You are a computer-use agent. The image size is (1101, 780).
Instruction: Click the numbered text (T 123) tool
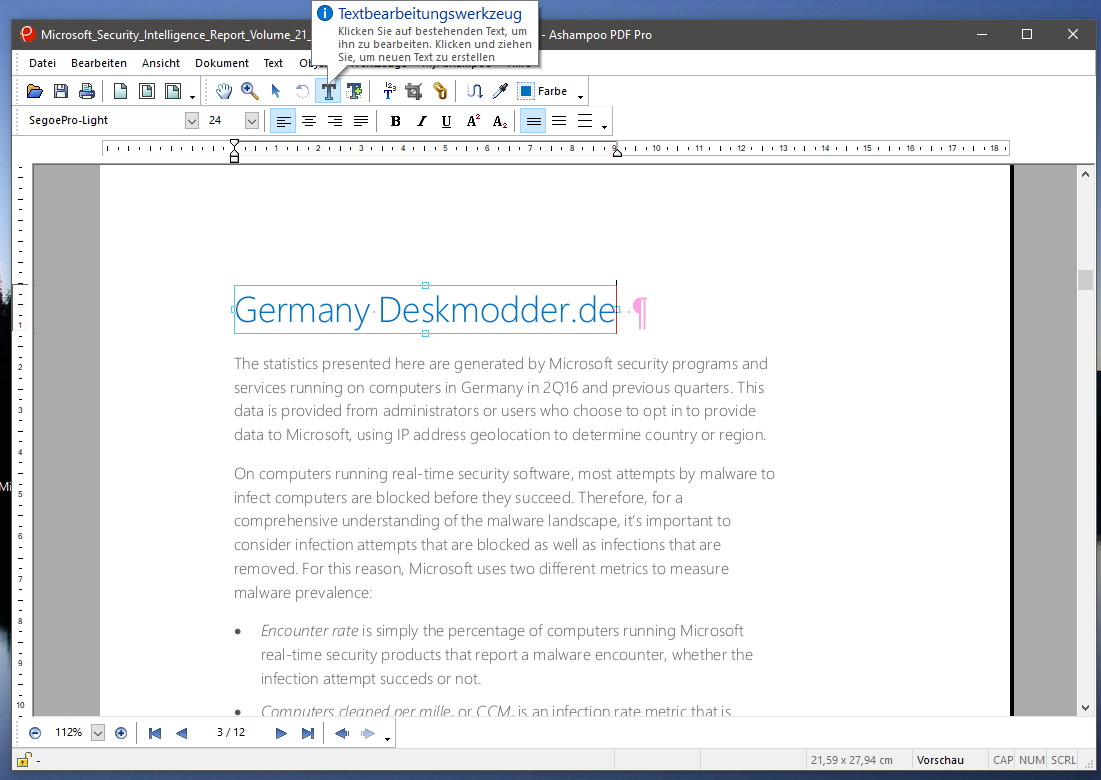coord(389,91)
